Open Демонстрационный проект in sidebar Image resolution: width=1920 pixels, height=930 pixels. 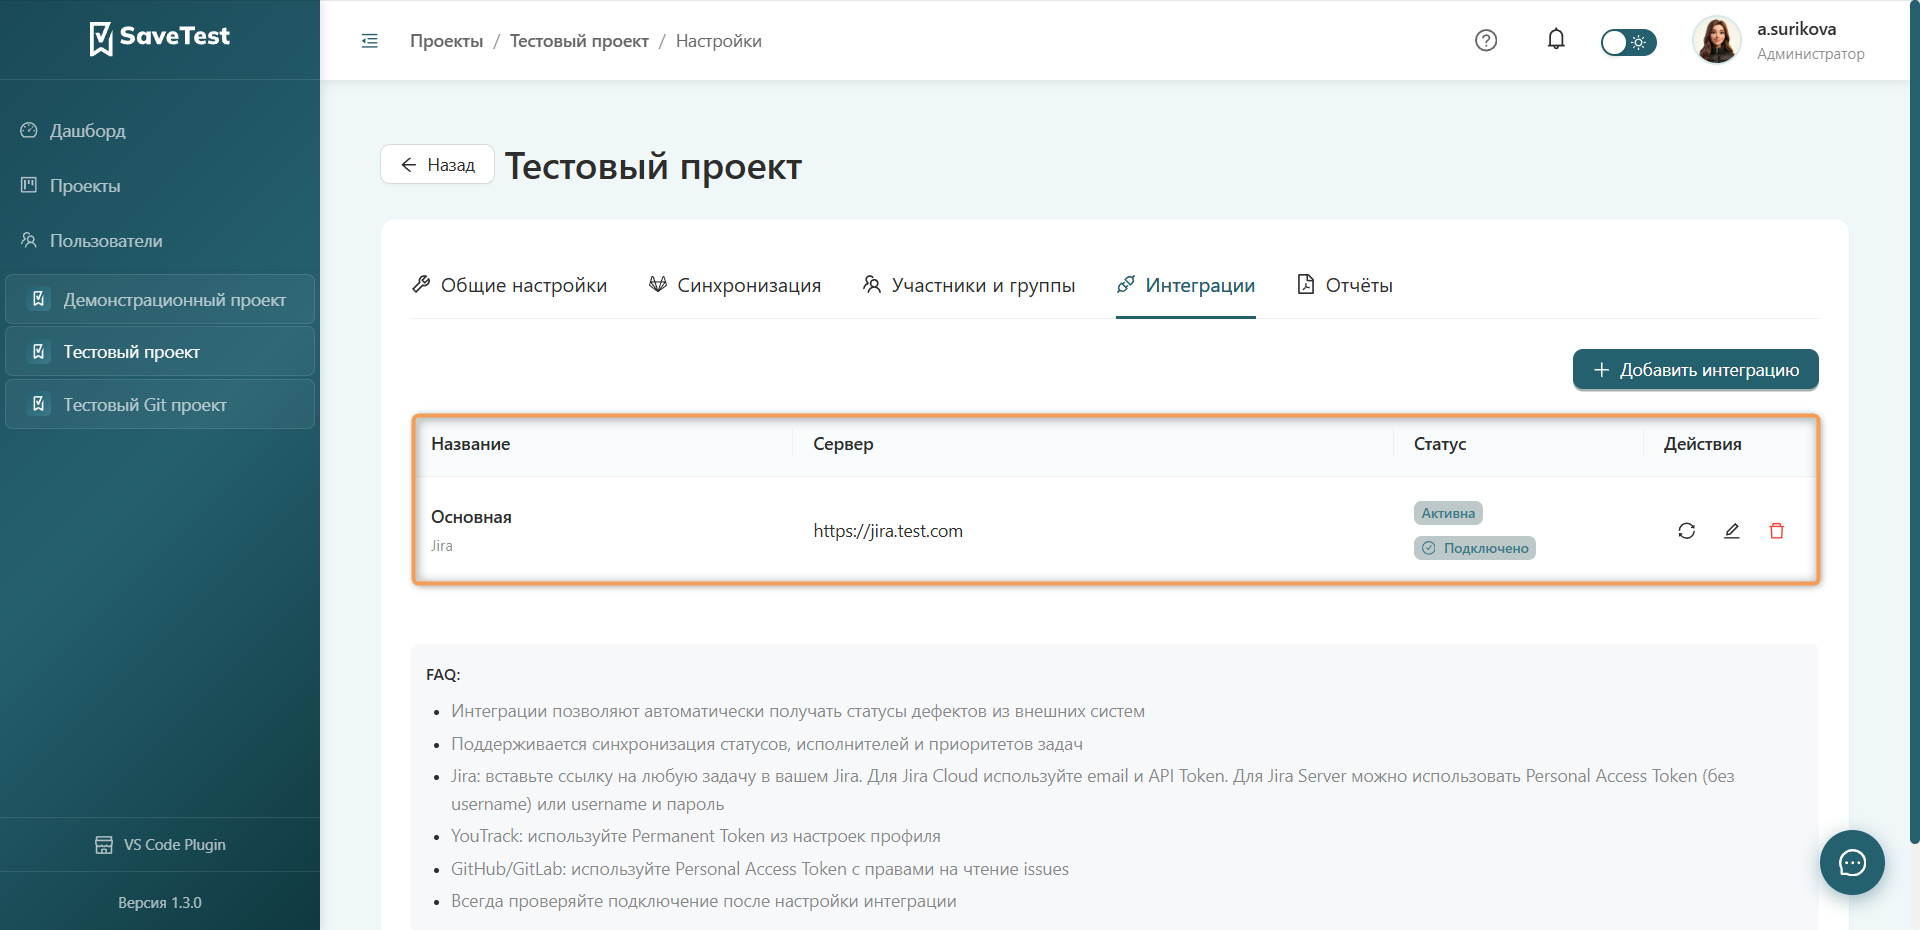click(160, 299)
